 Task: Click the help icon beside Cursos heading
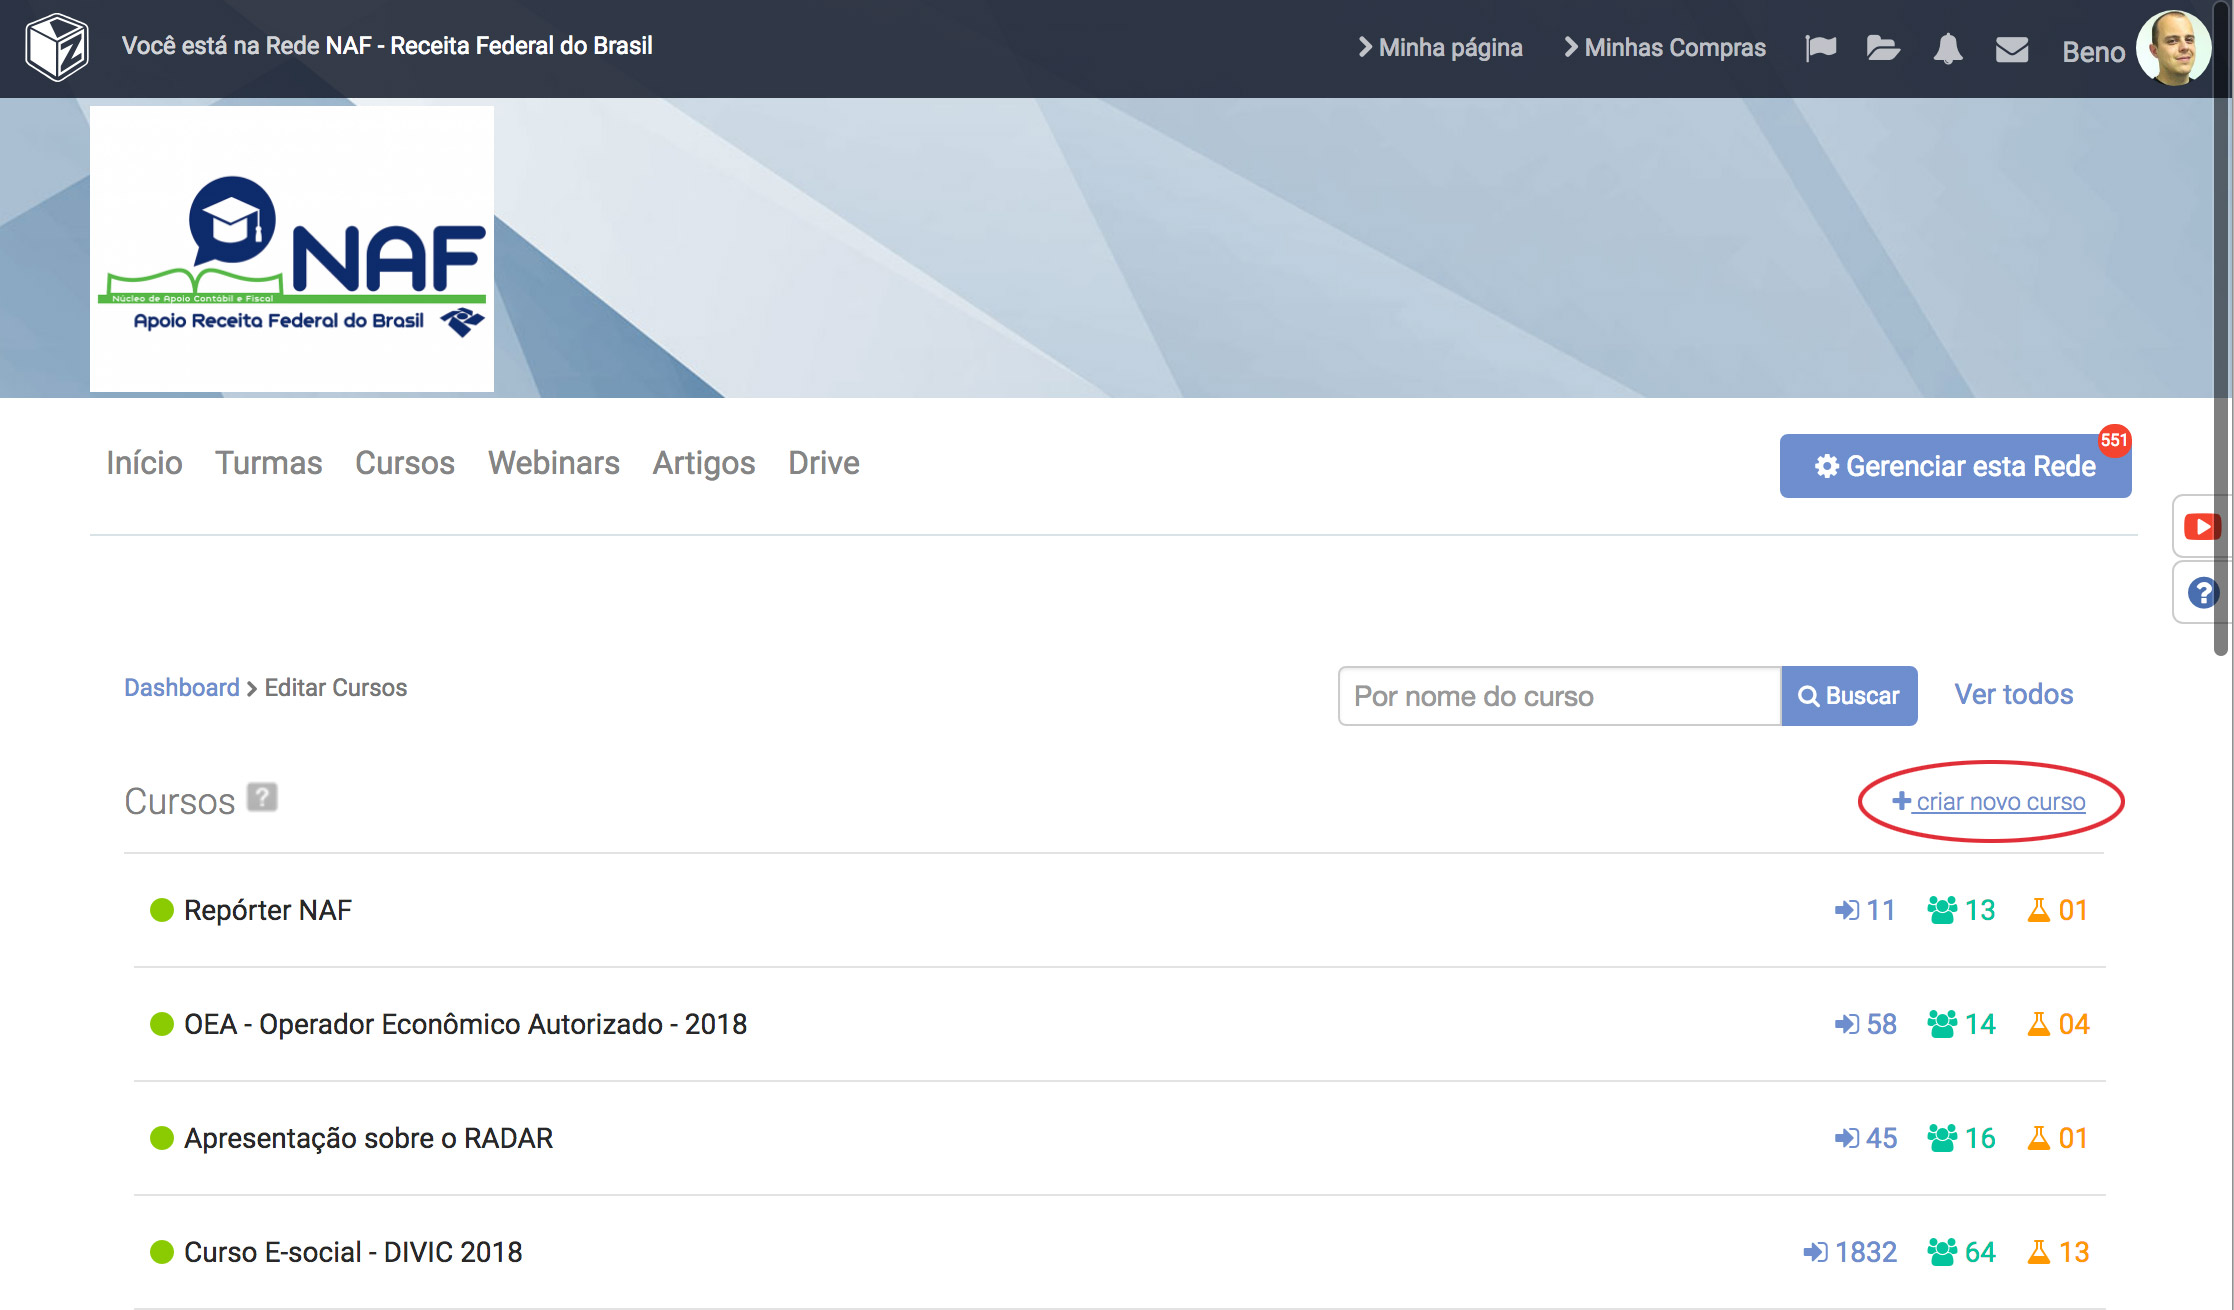[x=262, y=798]
